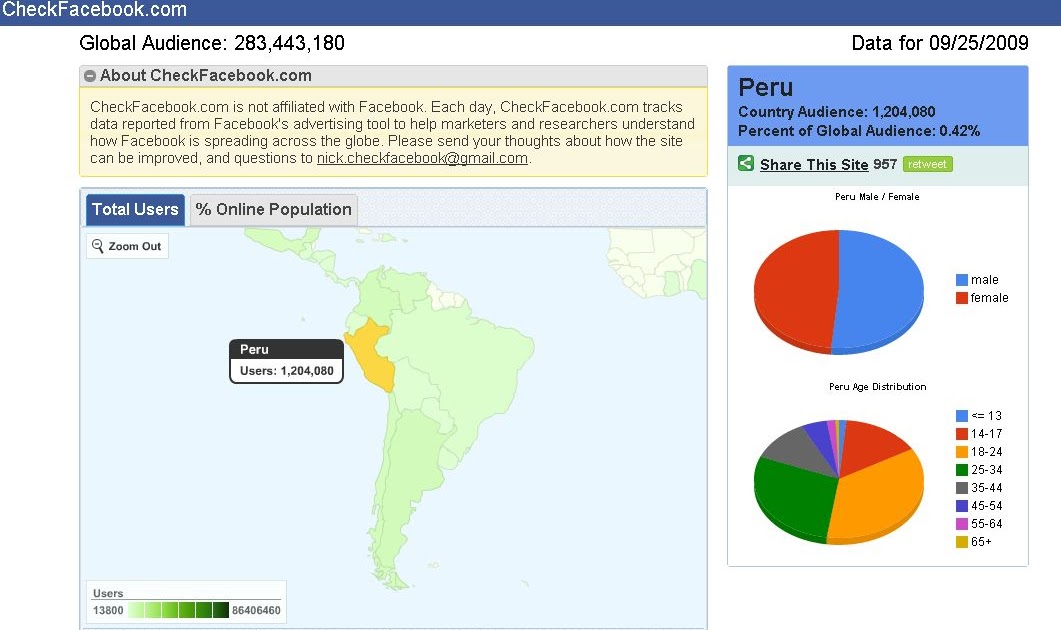The image size is (1061, 630).
Task: Click 'Percent of Global Audience: 0.42%' text
Action: [x=859, y=131]
